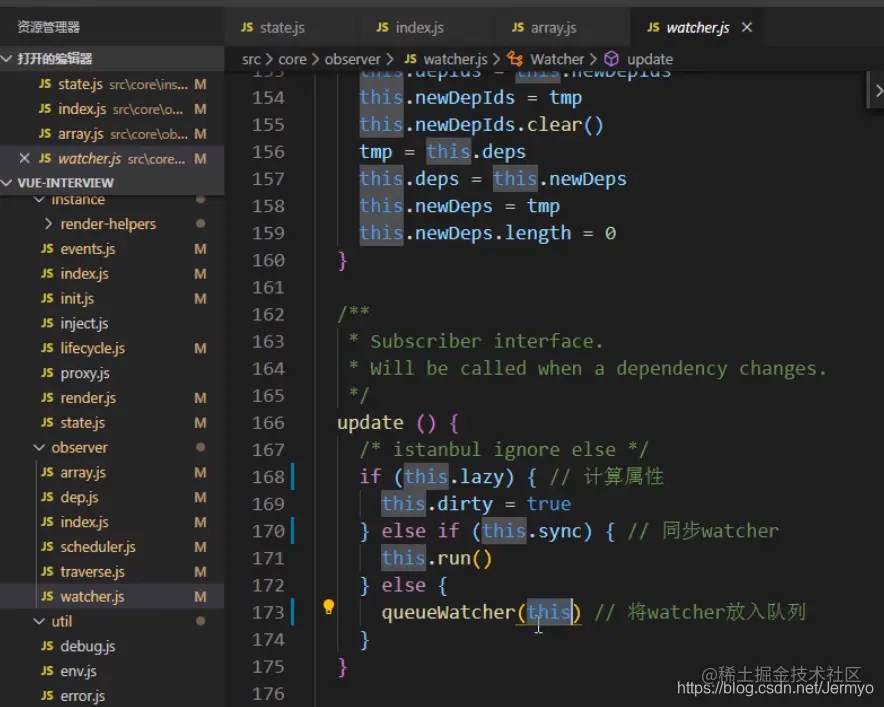
Task: Click the core breadcrumb segment
Action: point(292,59)
